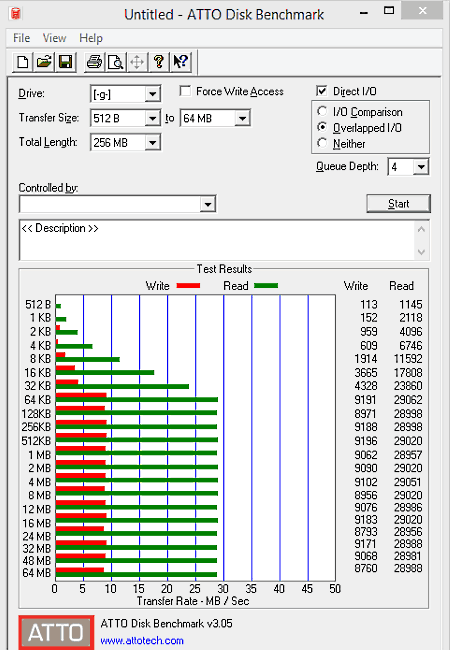Expand the Controlled by dropdown

208,204
